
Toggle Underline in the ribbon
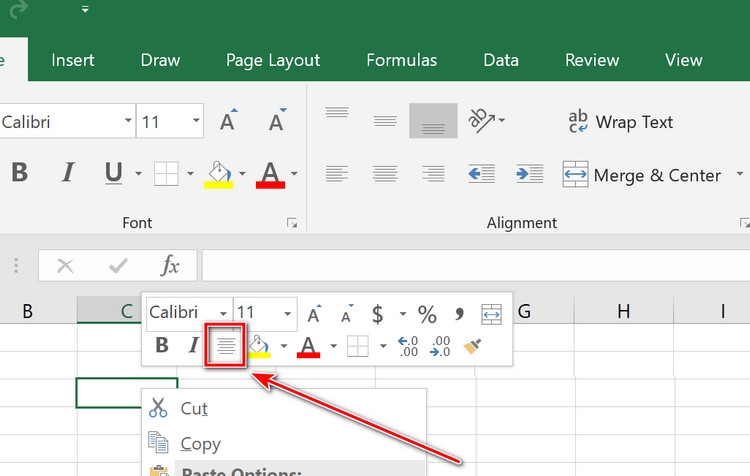click(x=113, y=173)
